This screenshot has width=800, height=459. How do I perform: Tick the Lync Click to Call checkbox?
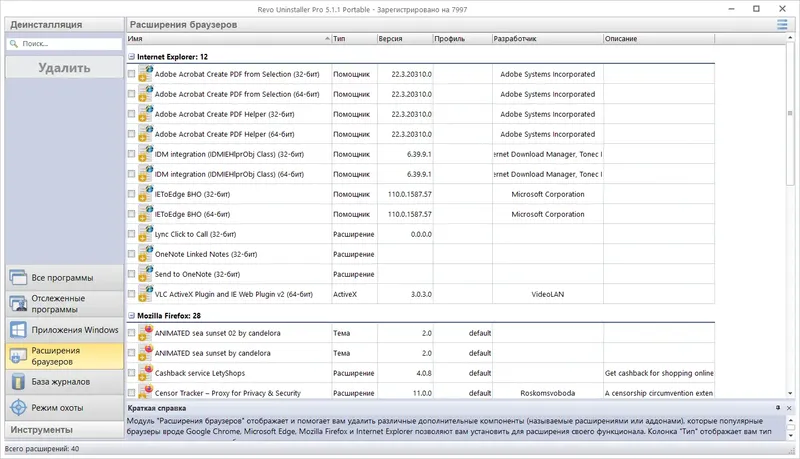pos(131,234)
